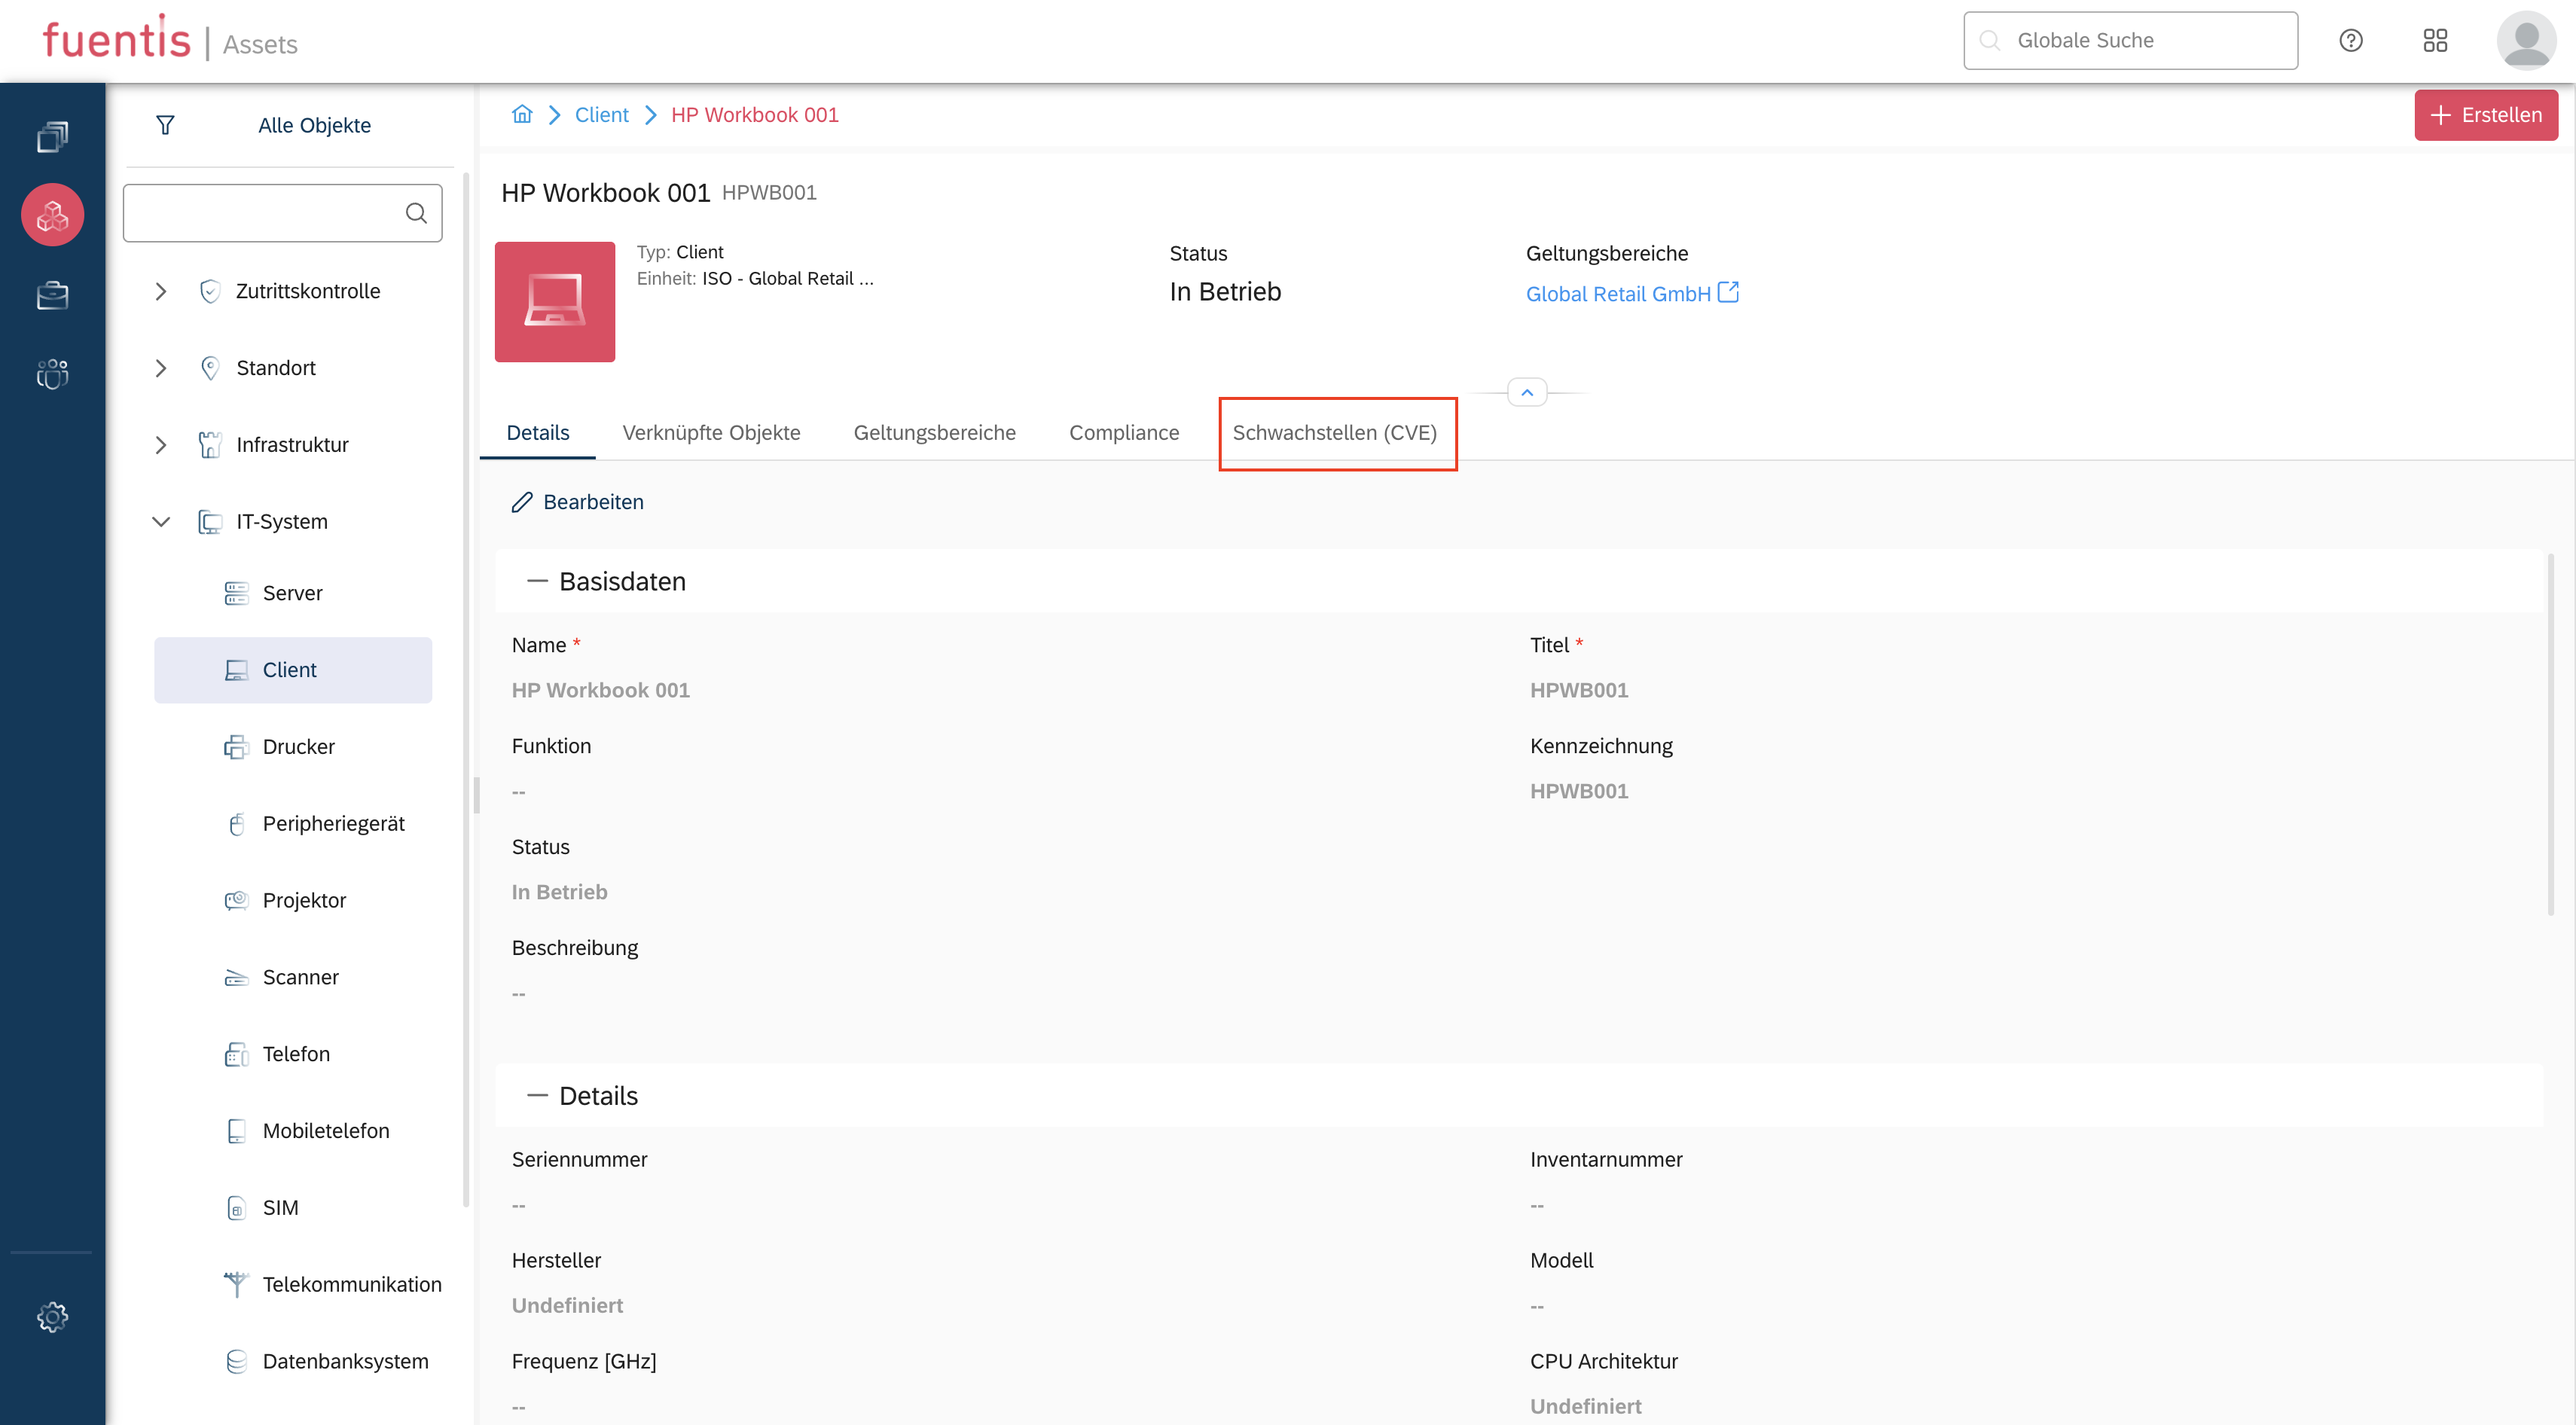Viewport: 2576px width, 1425px height.
Task: Click the Erstellen button
Action: click(2485, 115)
